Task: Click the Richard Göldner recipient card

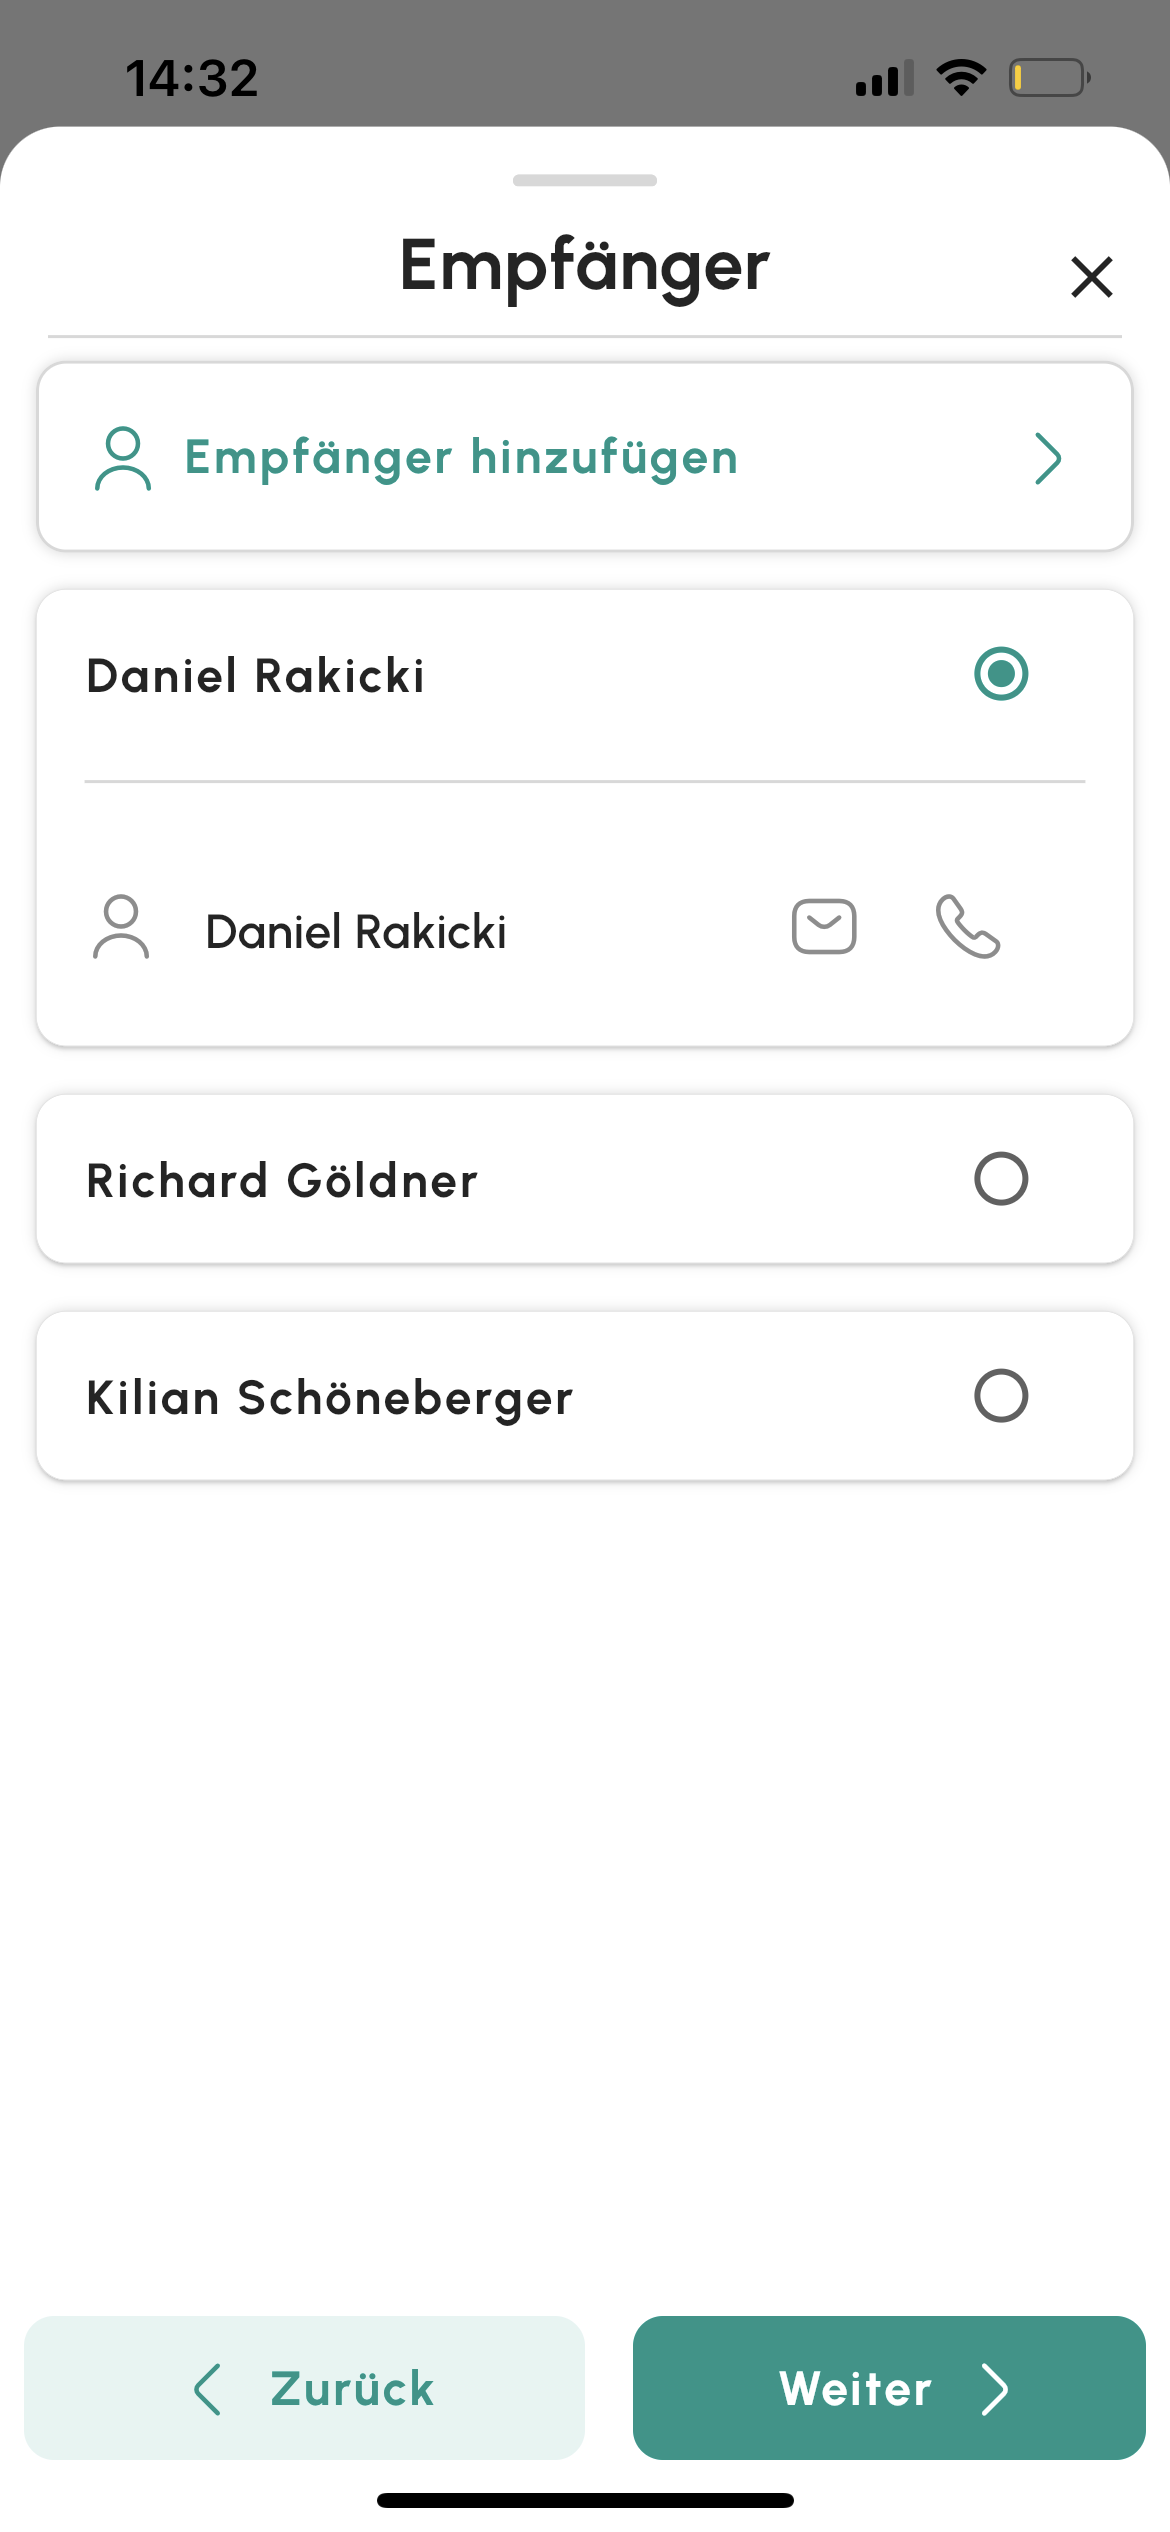Action: pos(585,1179)
